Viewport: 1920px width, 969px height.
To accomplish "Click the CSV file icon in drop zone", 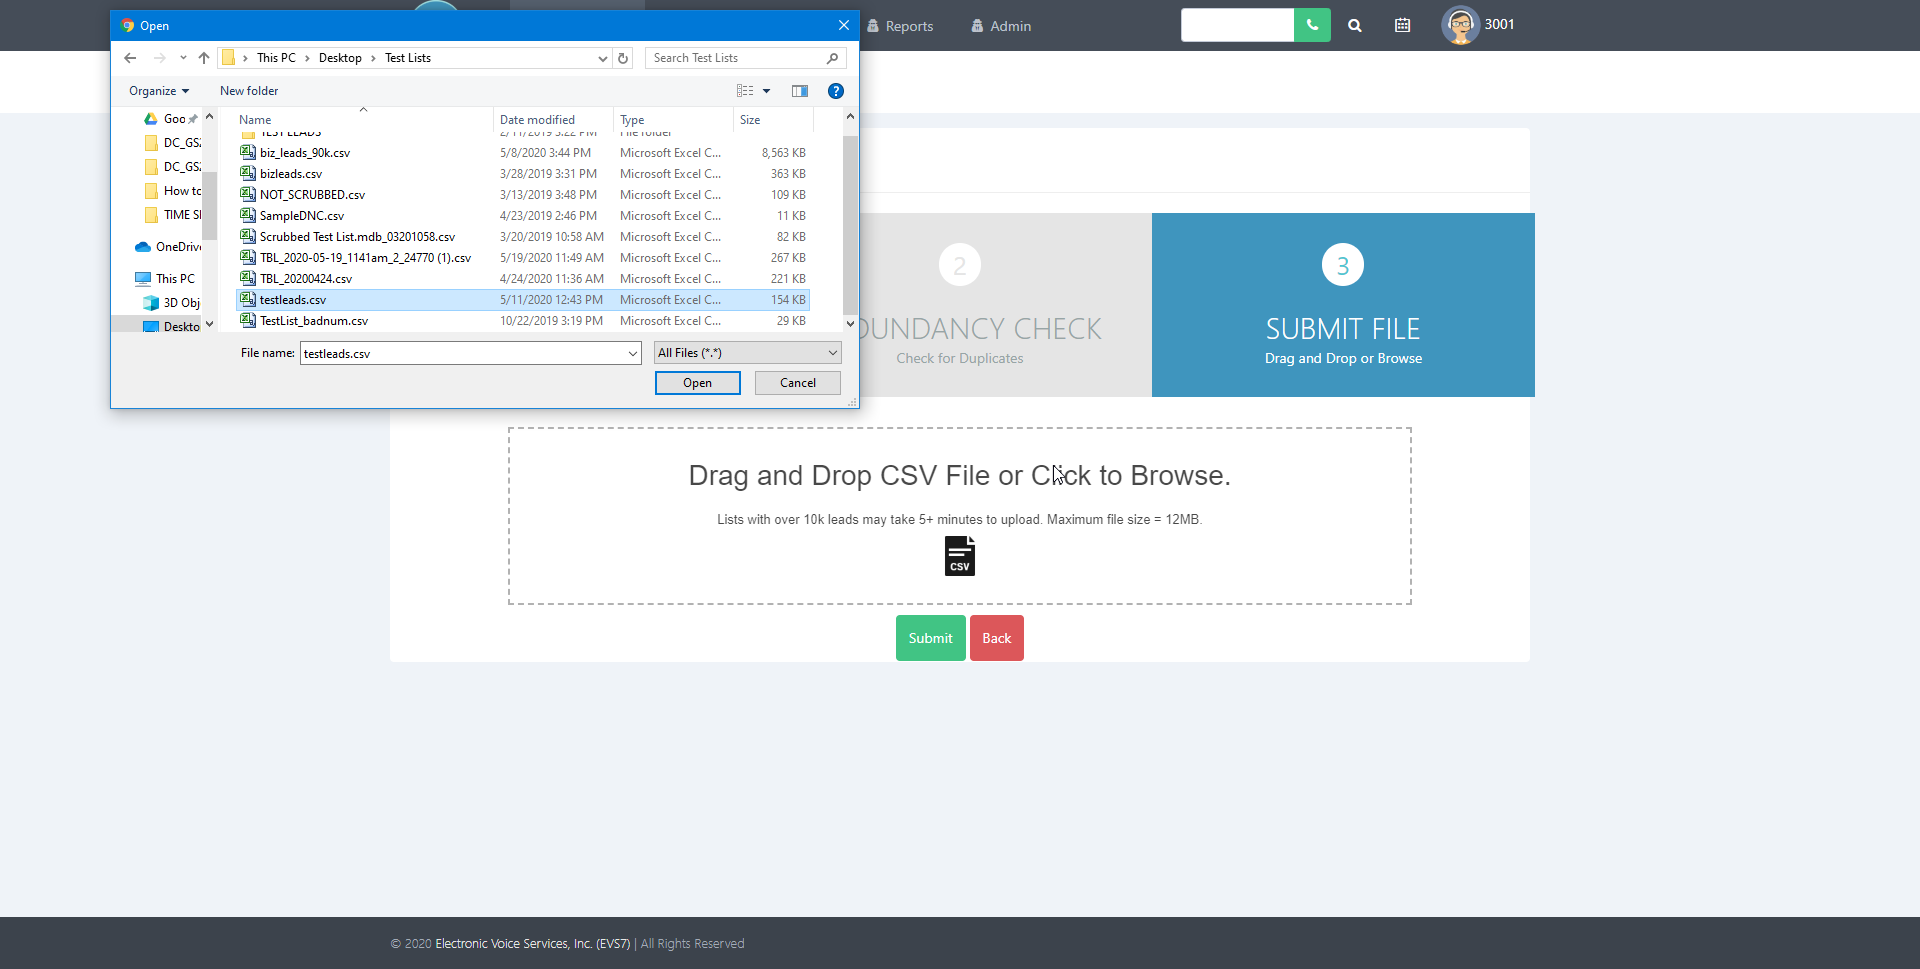I will click(x=960, y=556).
